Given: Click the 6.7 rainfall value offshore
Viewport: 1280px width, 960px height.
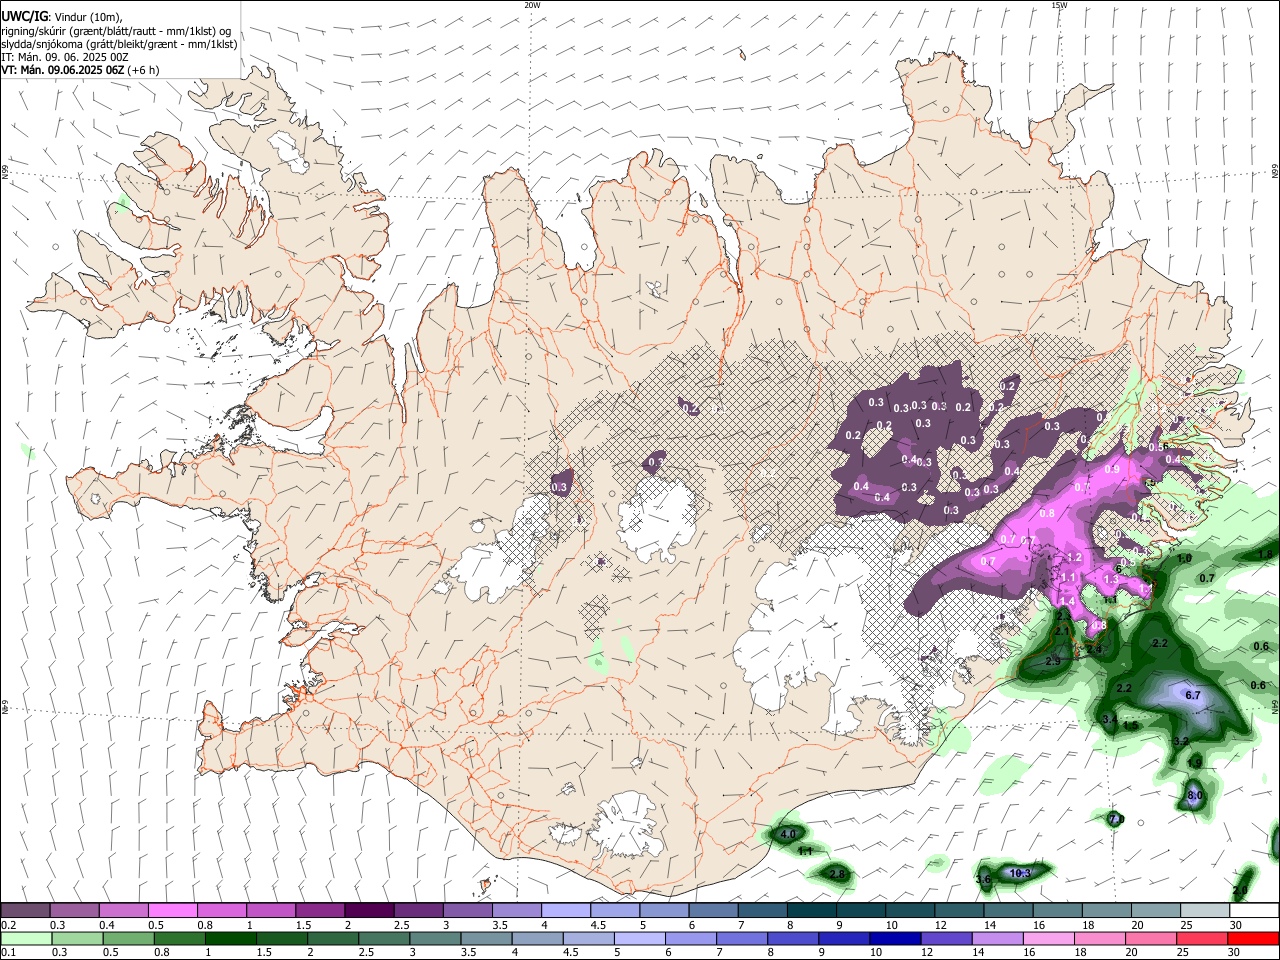Looking at the screenshot, I should pos(1193,695).
